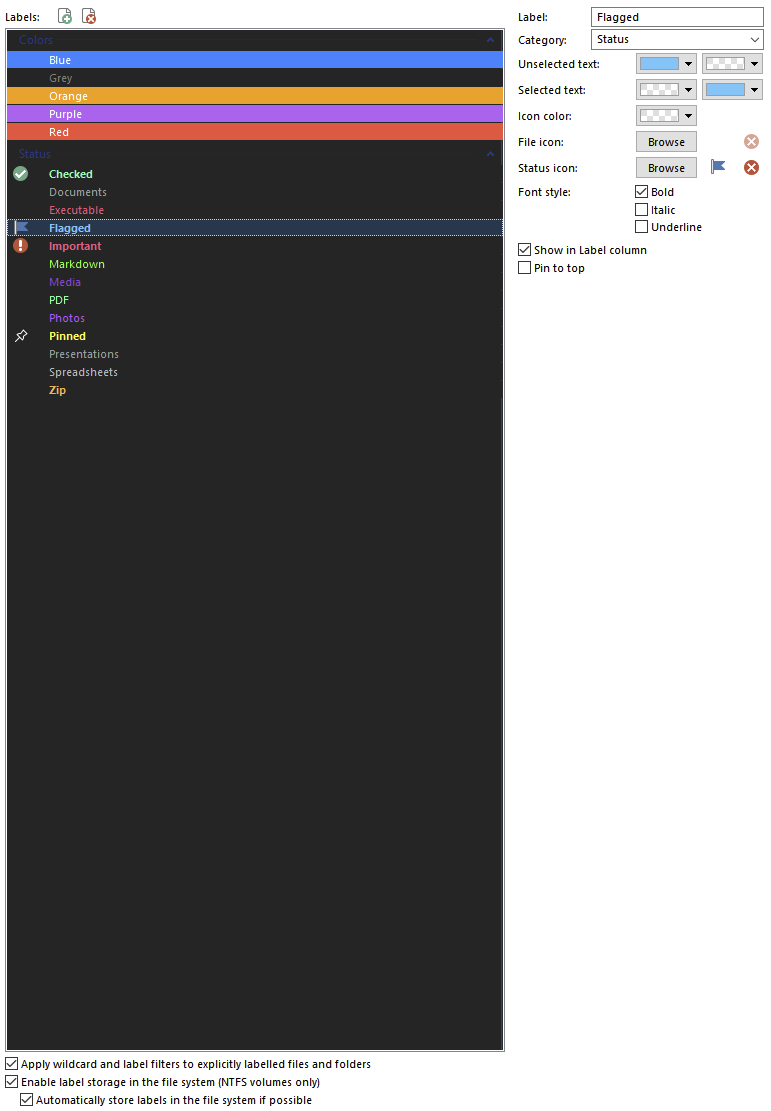Open the Icon color dropdown arrow
The width and height of the screenshot is (771, 1111).
[x=688, y=115]
